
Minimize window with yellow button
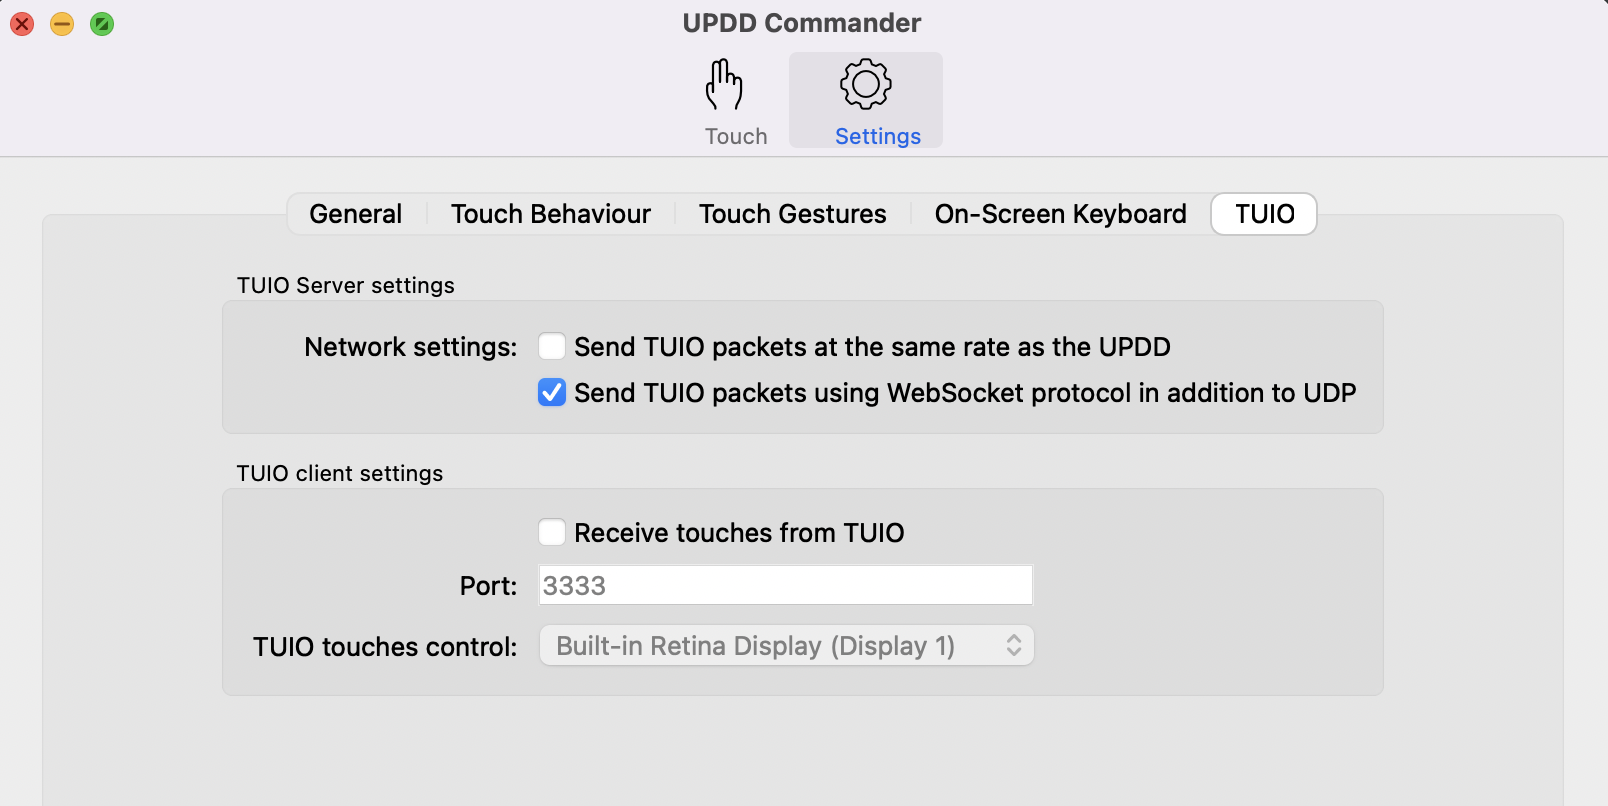tap(62, 24)
